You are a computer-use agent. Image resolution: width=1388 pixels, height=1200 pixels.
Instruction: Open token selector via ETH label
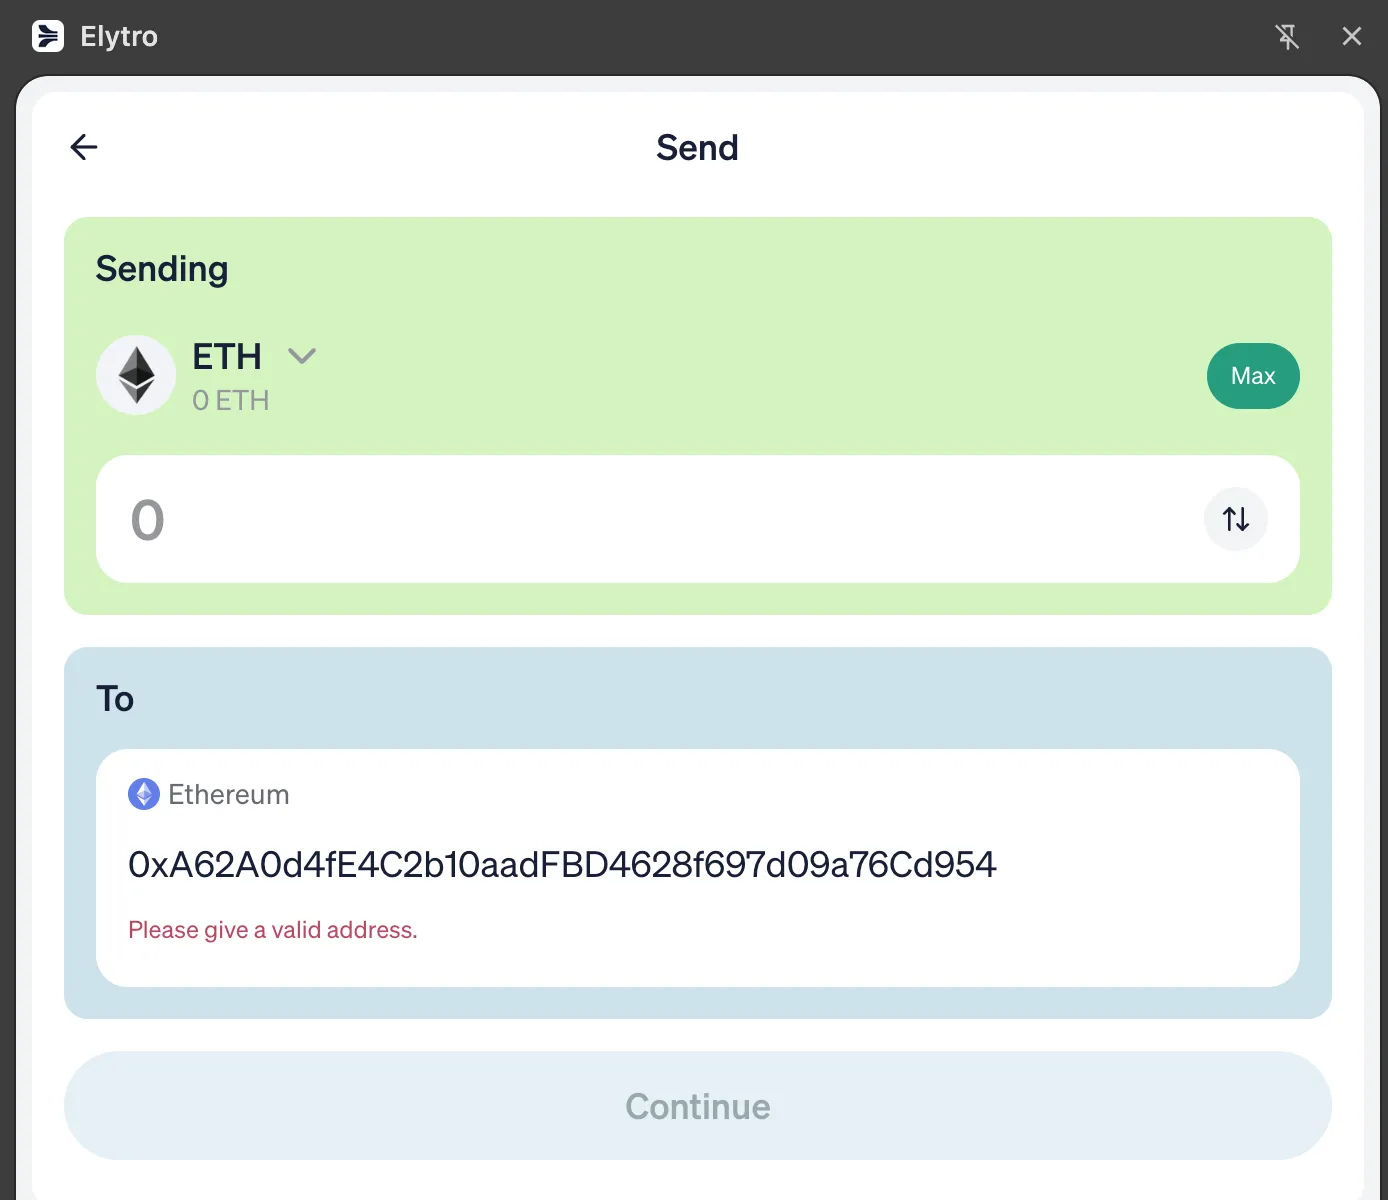pos(227,357)
